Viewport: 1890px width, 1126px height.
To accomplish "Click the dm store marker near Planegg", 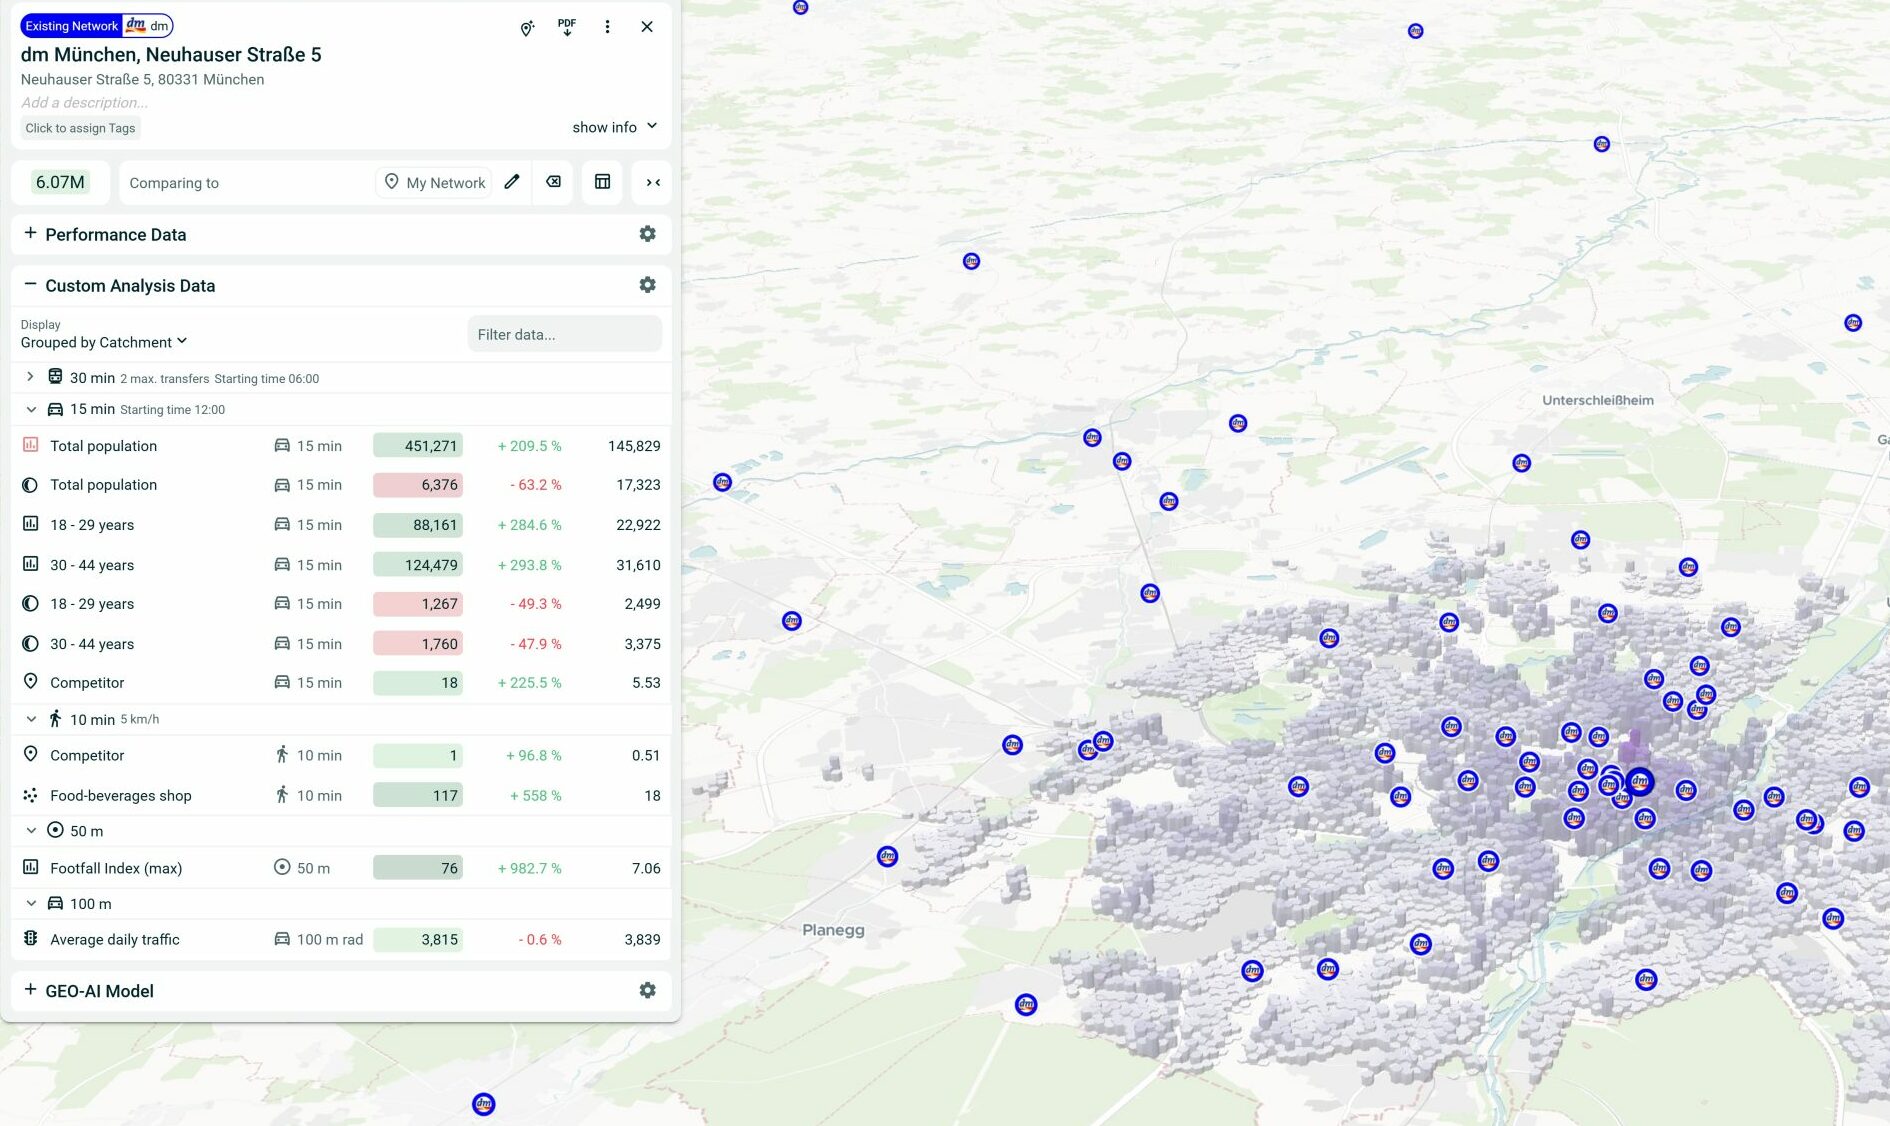I will [887, 856].
